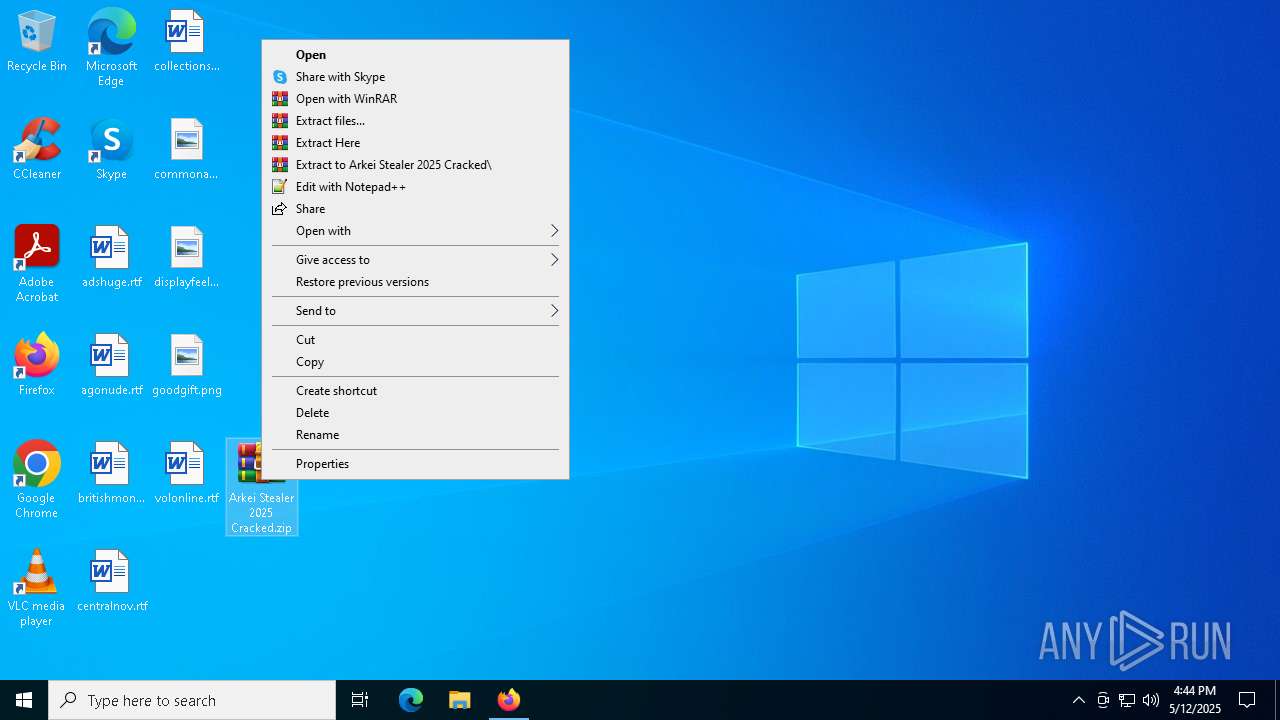Show hidden system tray icons
The height and width of the screenshot is (720, 1280).
click(1079, 700)
